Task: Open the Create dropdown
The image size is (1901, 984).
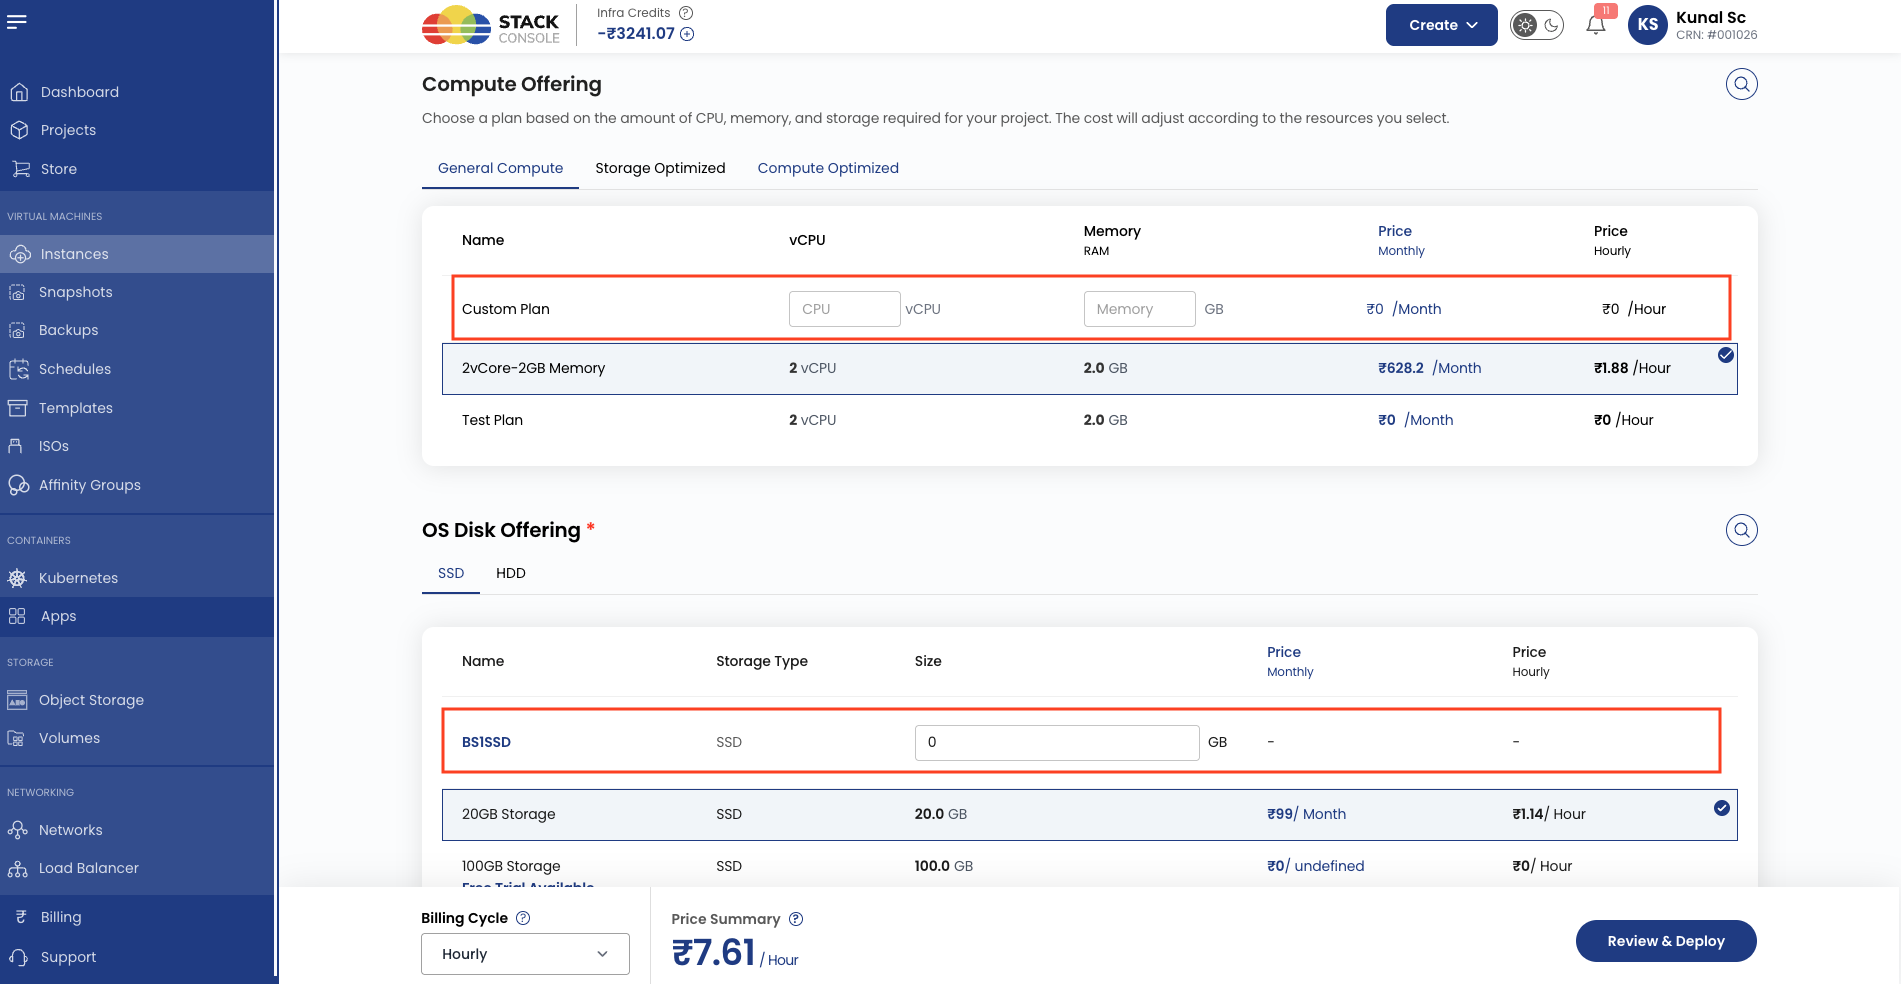Action: point(1441,25)
